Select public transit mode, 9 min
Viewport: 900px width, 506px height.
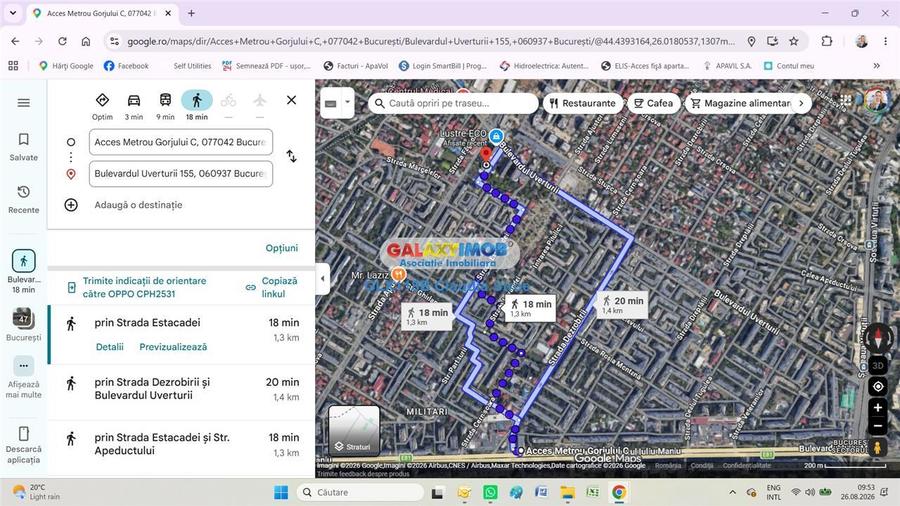(x=165, y=106)
